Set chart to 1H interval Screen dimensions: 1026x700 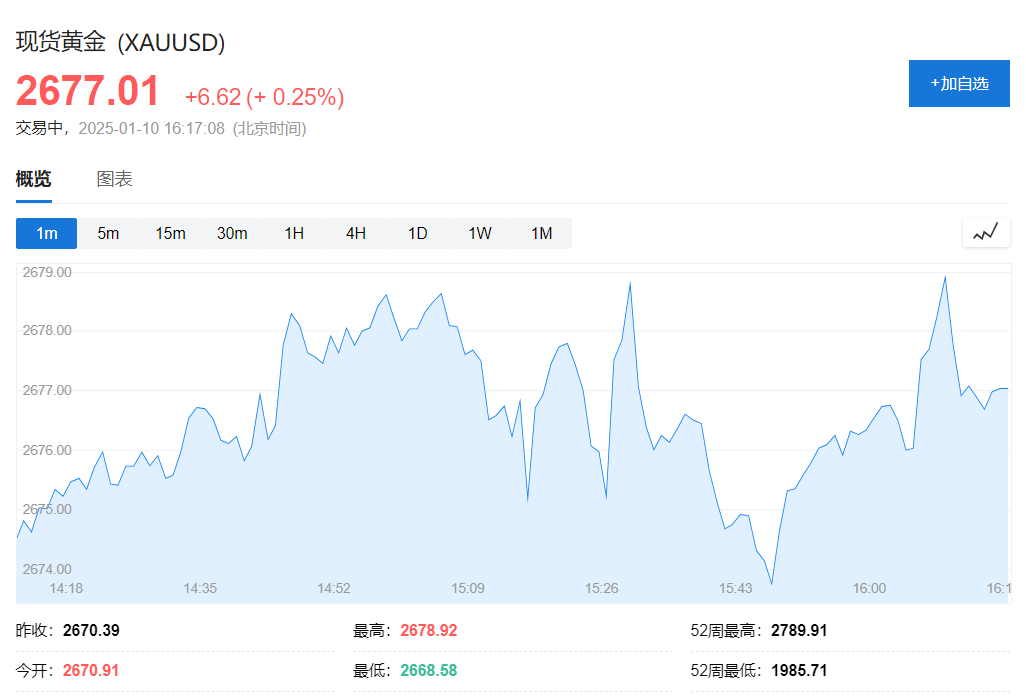click(x=294, y=233)
